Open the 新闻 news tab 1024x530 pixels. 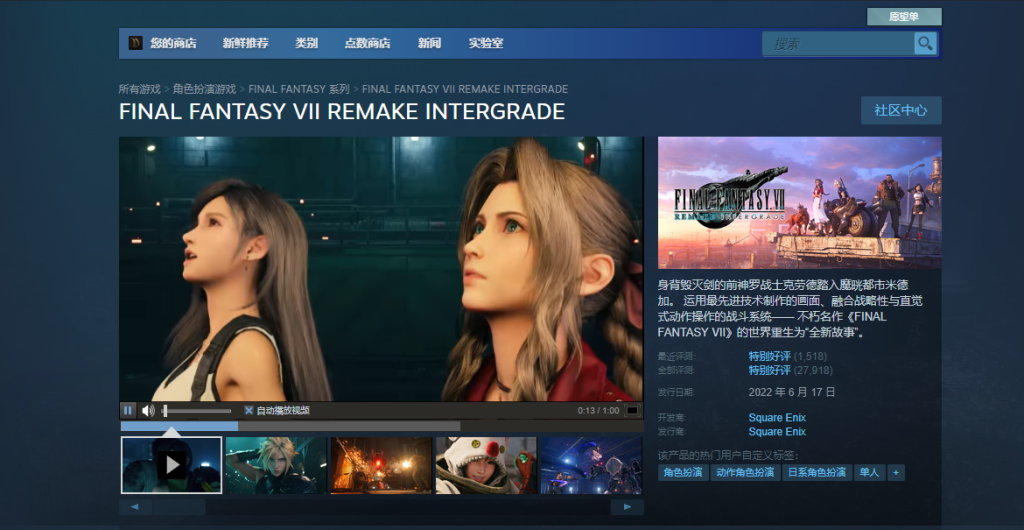[x=429, y=44]
